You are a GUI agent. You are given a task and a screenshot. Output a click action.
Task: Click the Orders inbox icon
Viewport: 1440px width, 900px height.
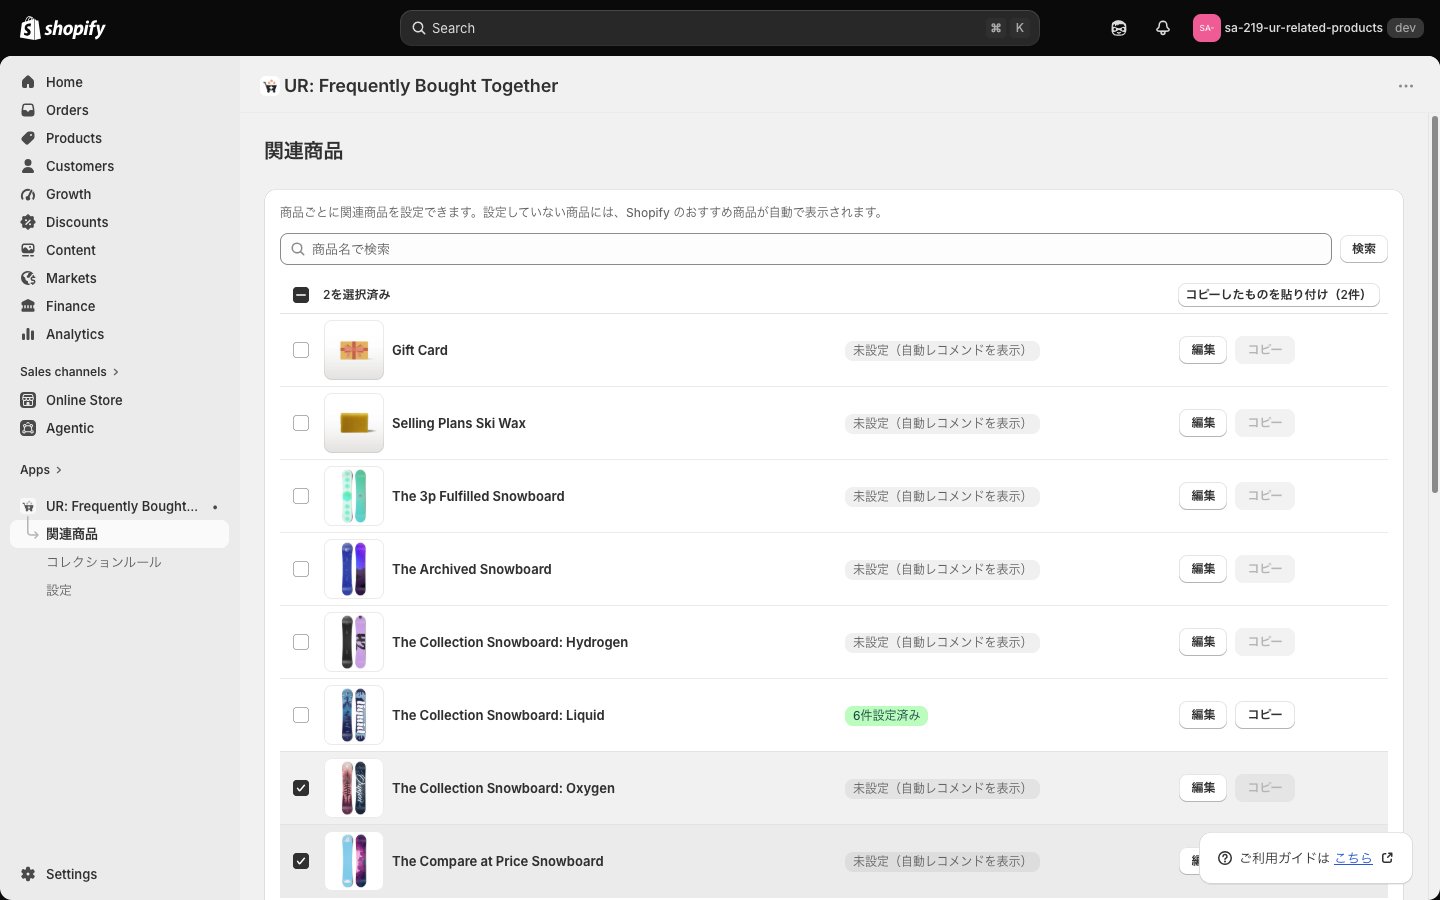(28, 110)
